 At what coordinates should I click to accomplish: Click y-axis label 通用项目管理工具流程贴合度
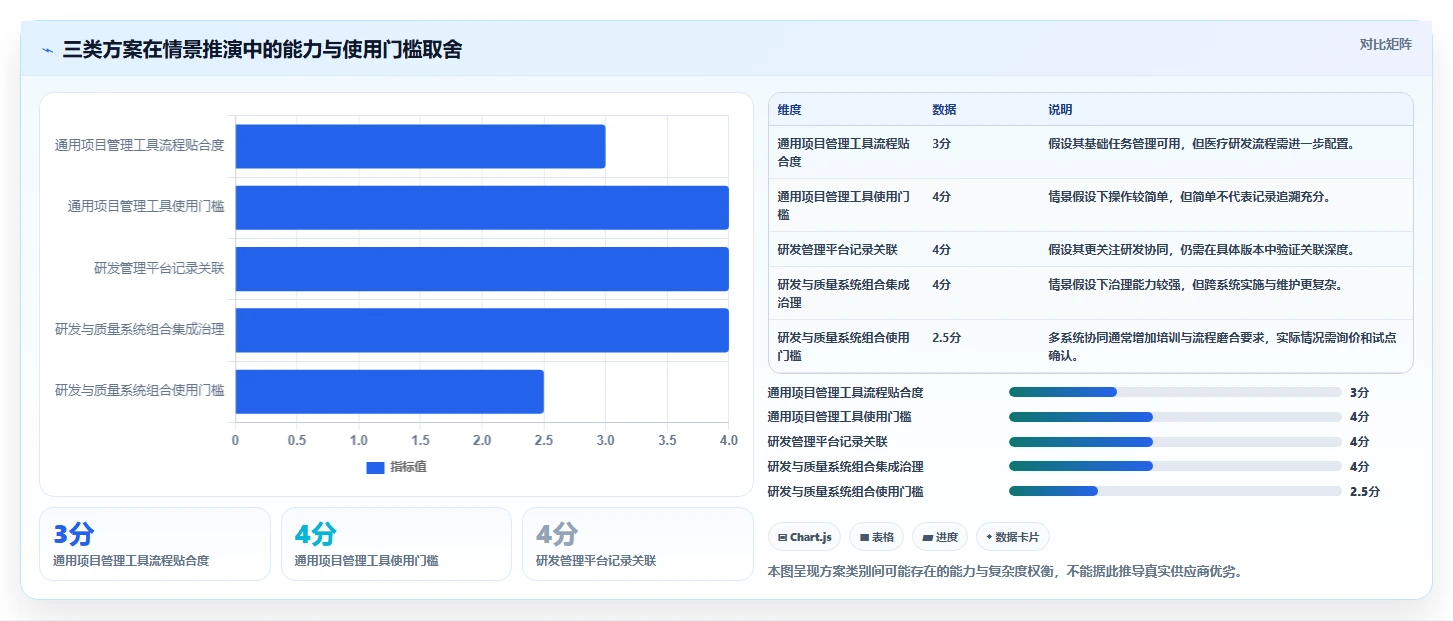[139, 146]
